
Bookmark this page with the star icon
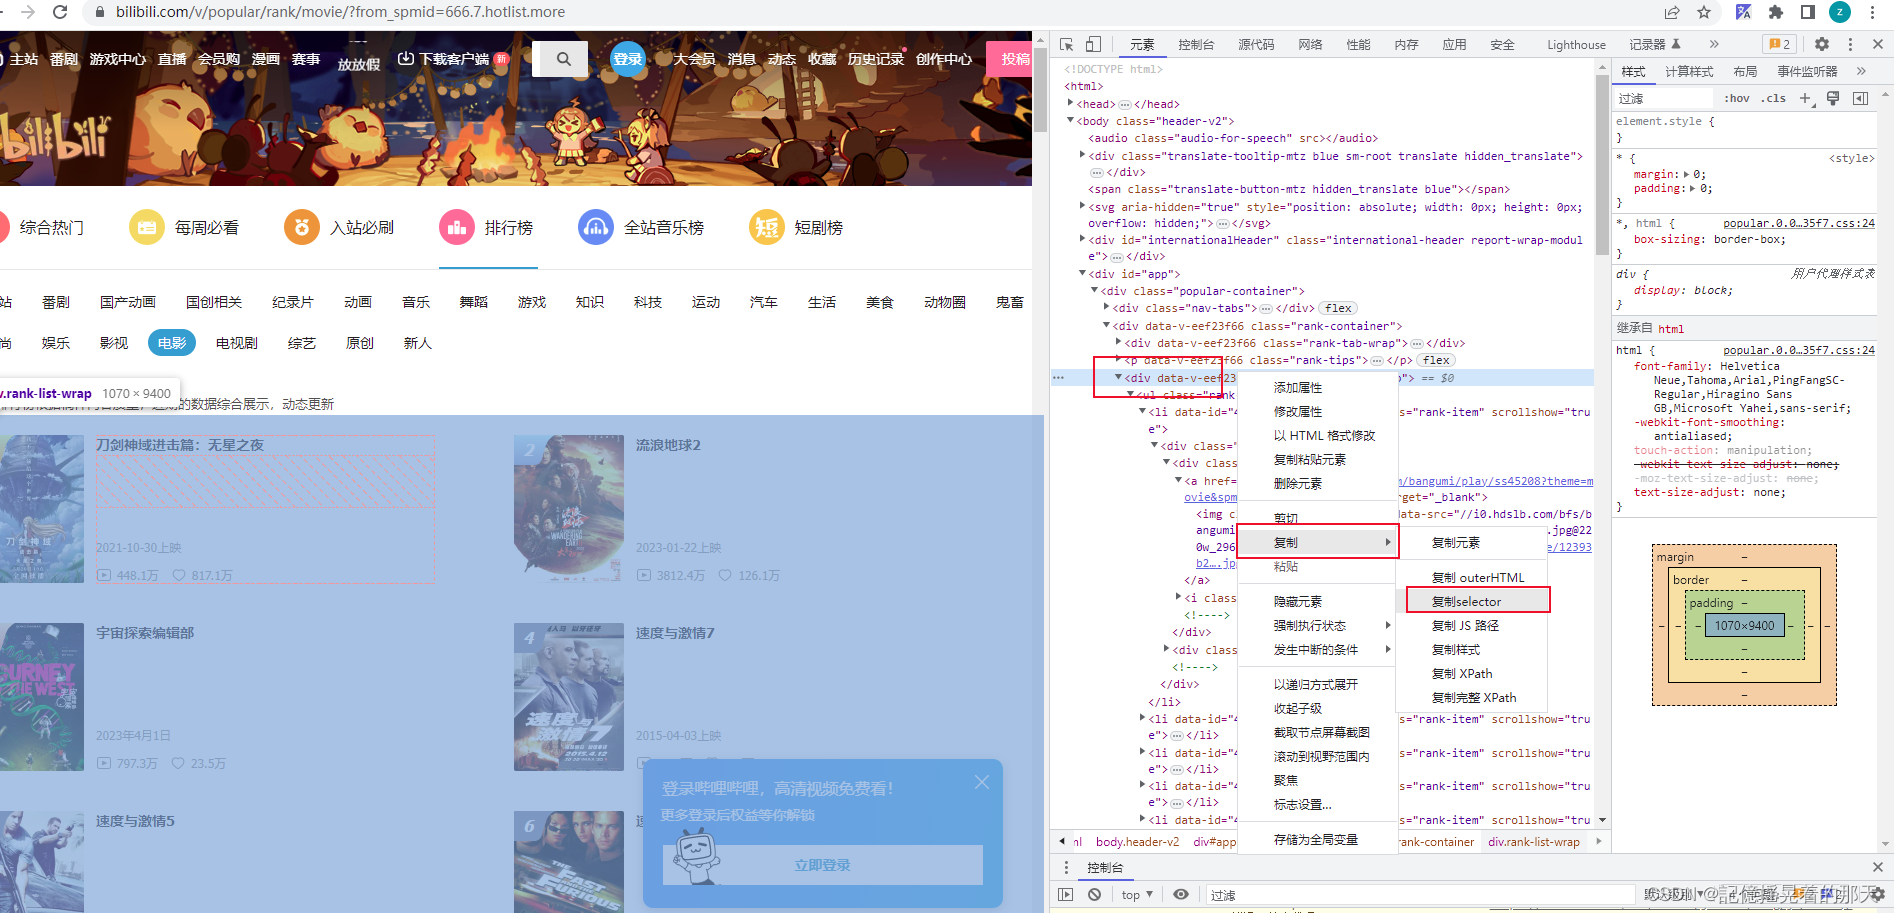(1704, 12)
